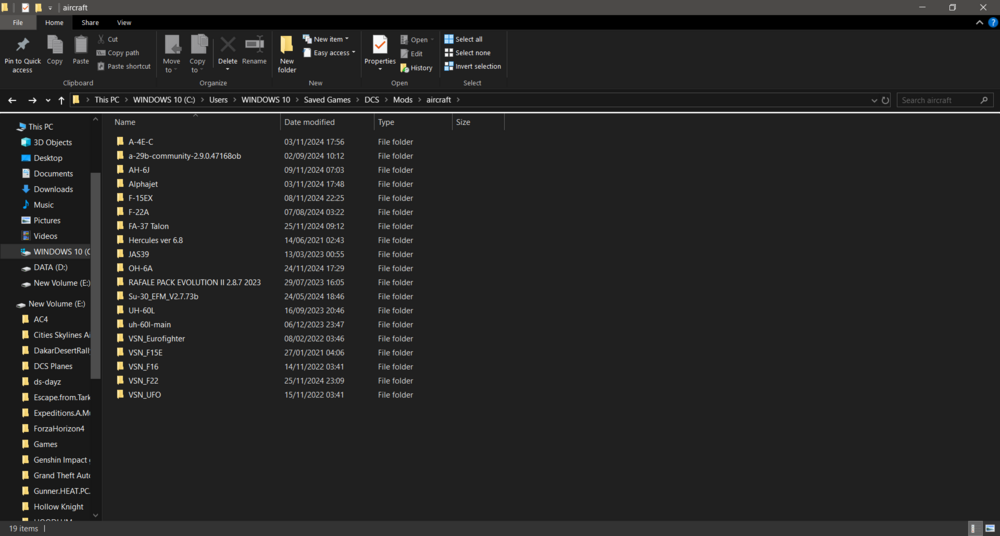Image resolution: width=1000 pixels, height=536 pixels.
Task: Collapse the ribbon with the chevron
Action: 980,22
